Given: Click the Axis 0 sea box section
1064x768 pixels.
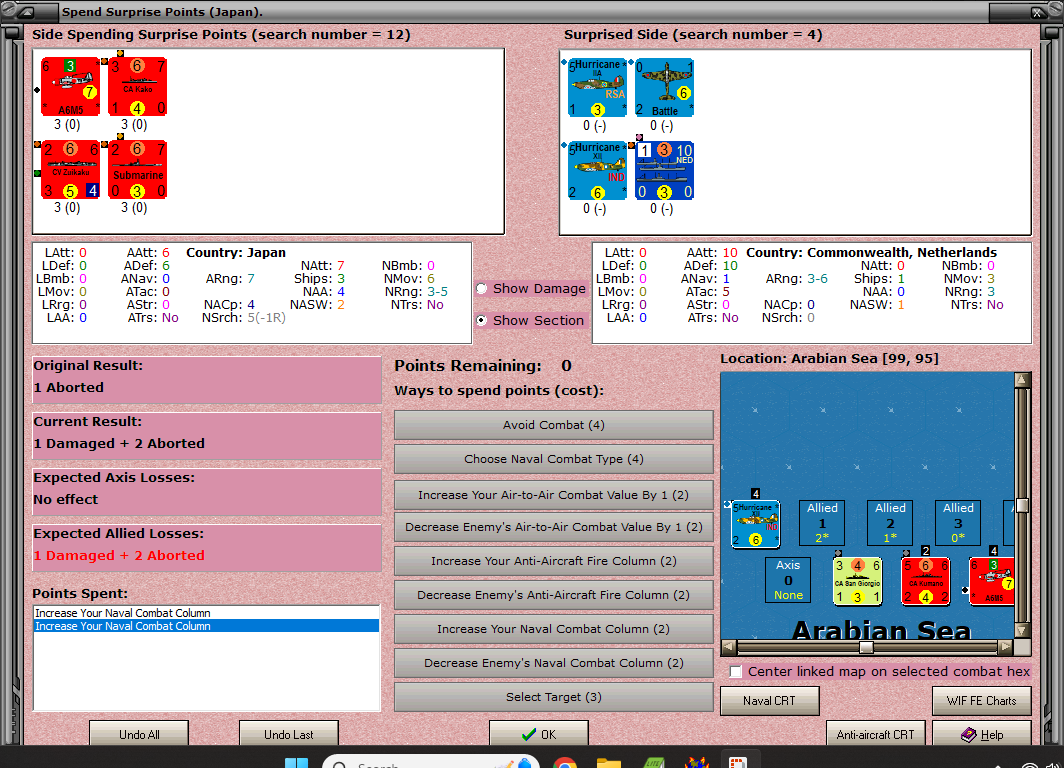Looking at the screenshot, I should point(788,580).
